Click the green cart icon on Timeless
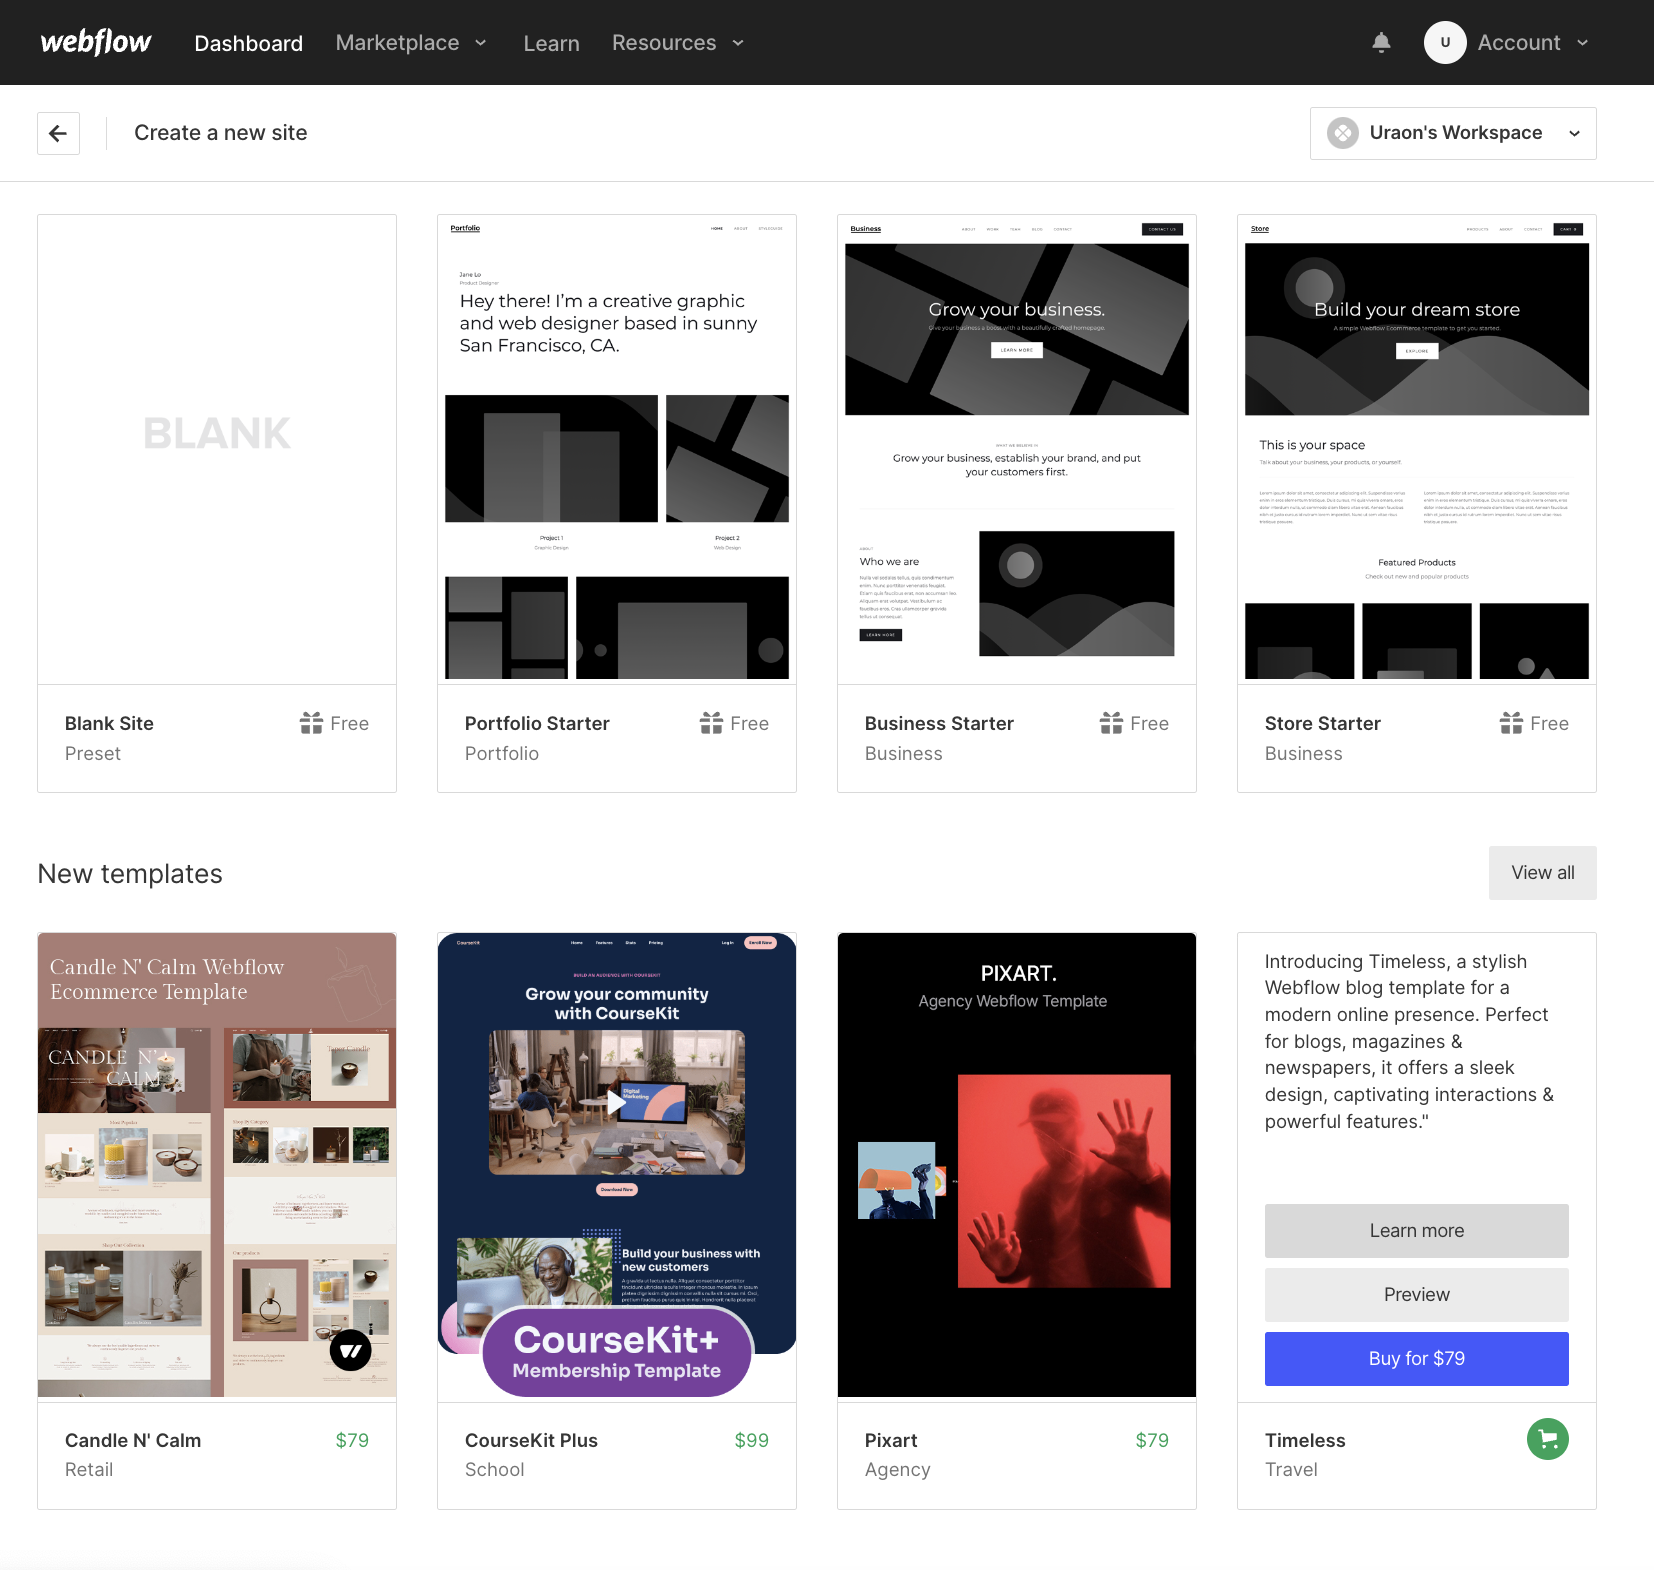1654x1570 pixels. [x=1547, y=1439]
